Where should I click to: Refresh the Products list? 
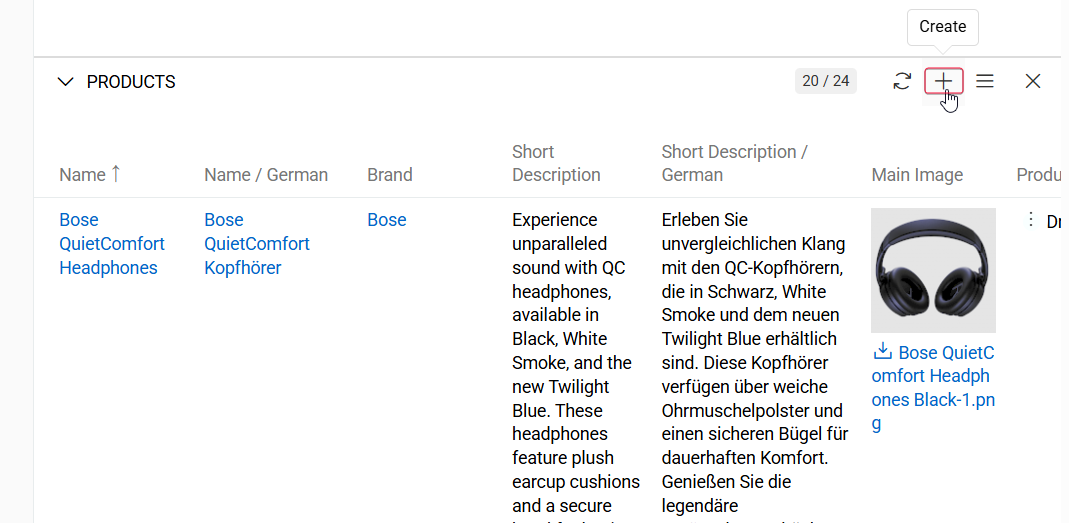coord(902,82)
